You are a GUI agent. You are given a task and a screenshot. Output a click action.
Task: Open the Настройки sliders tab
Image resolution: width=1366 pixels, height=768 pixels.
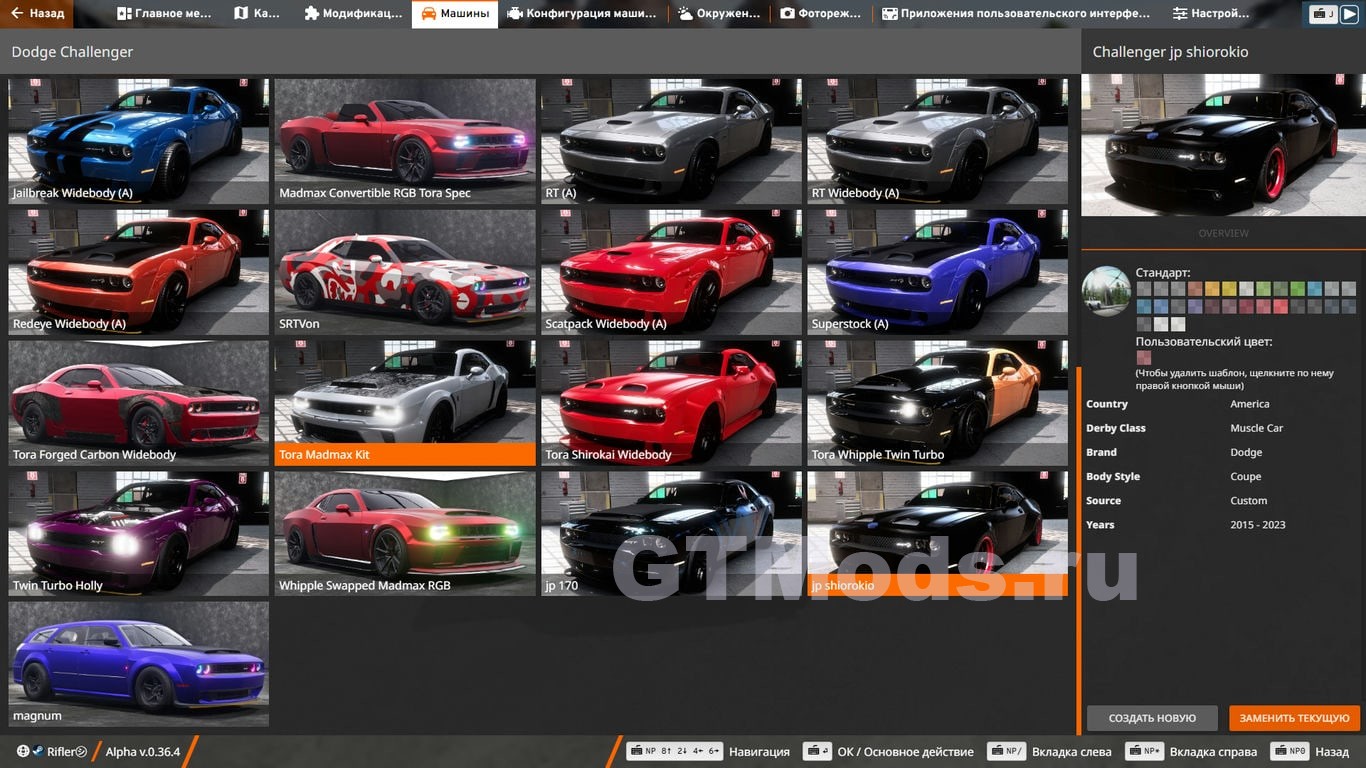pyautogui.click(x=1211, y=14)
